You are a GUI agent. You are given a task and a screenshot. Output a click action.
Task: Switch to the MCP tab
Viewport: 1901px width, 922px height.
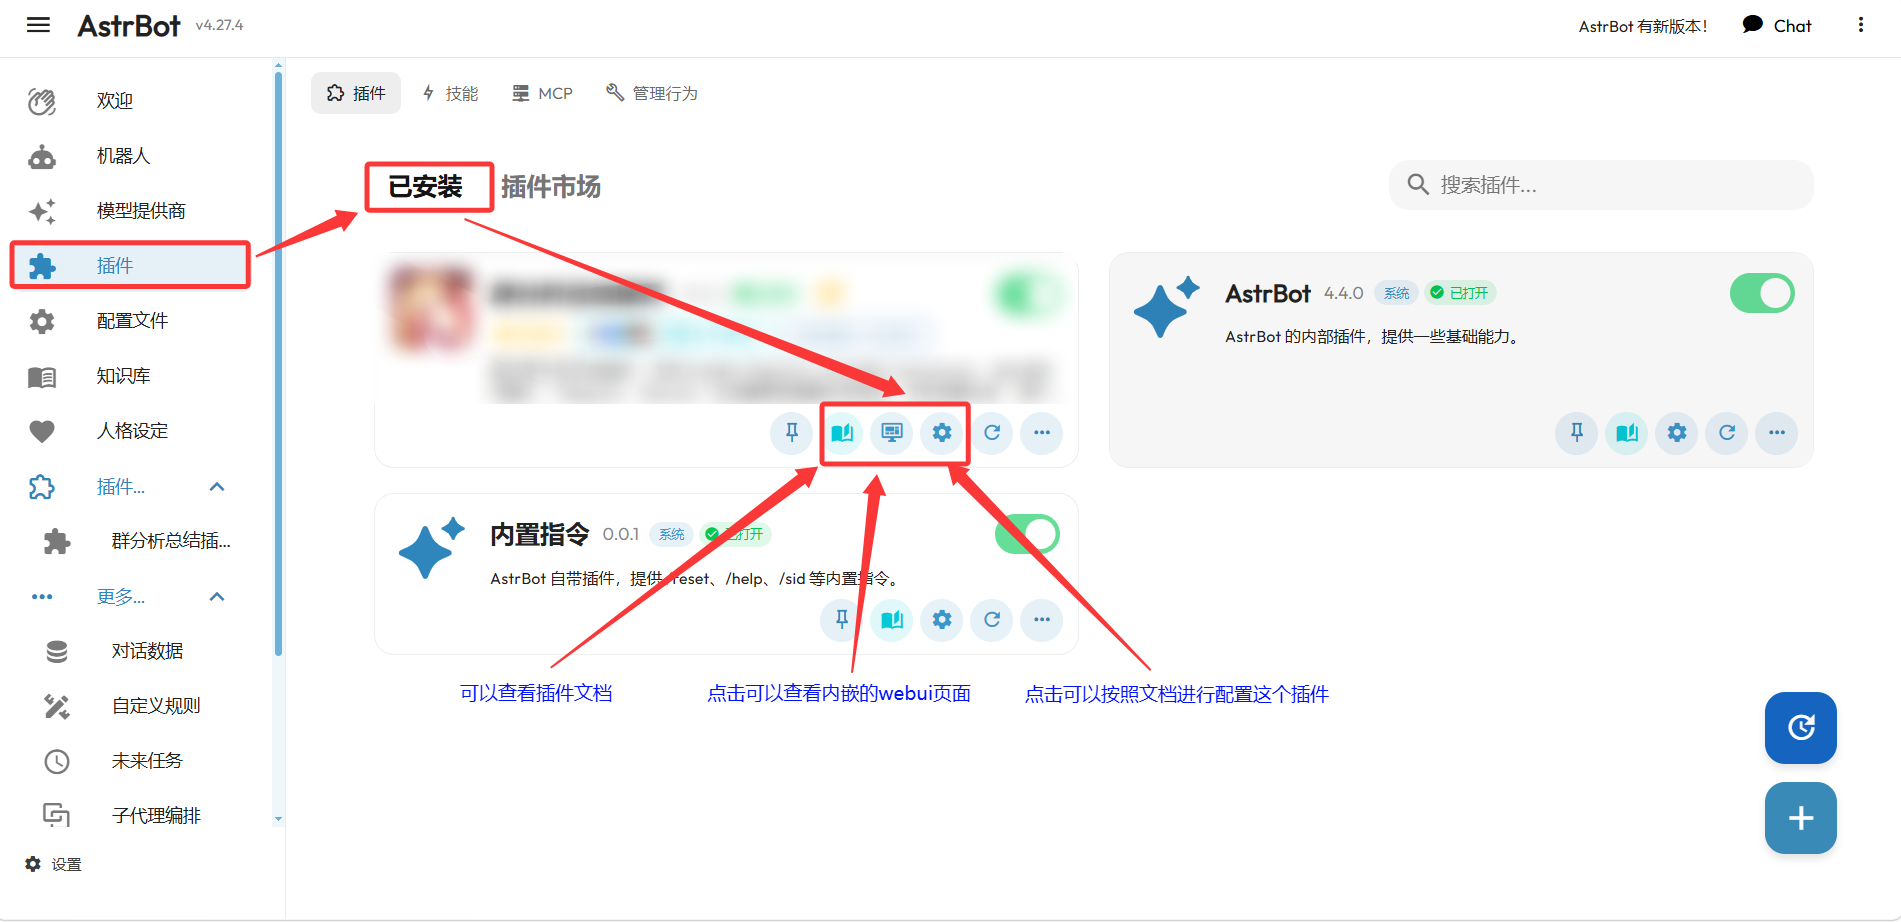[x=543, y=93]
